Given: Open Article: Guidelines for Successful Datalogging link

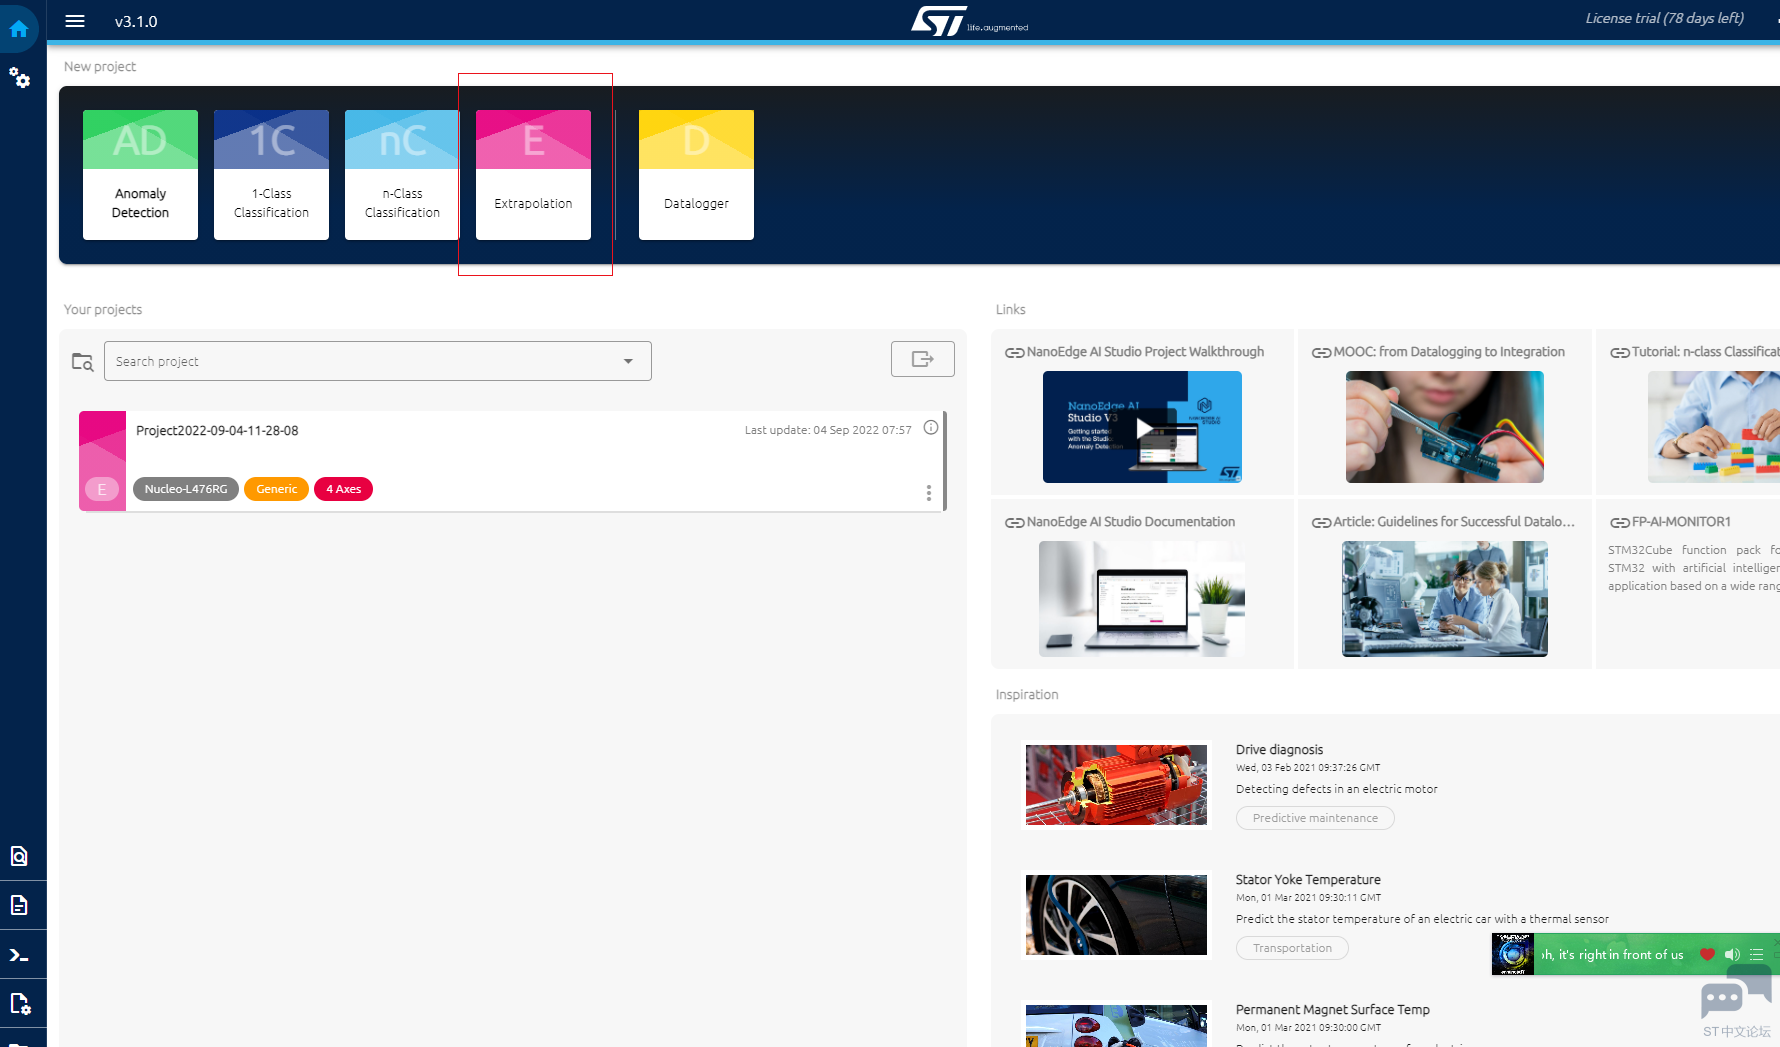Looking at the screenshot, I should [x=1454, y=522].
